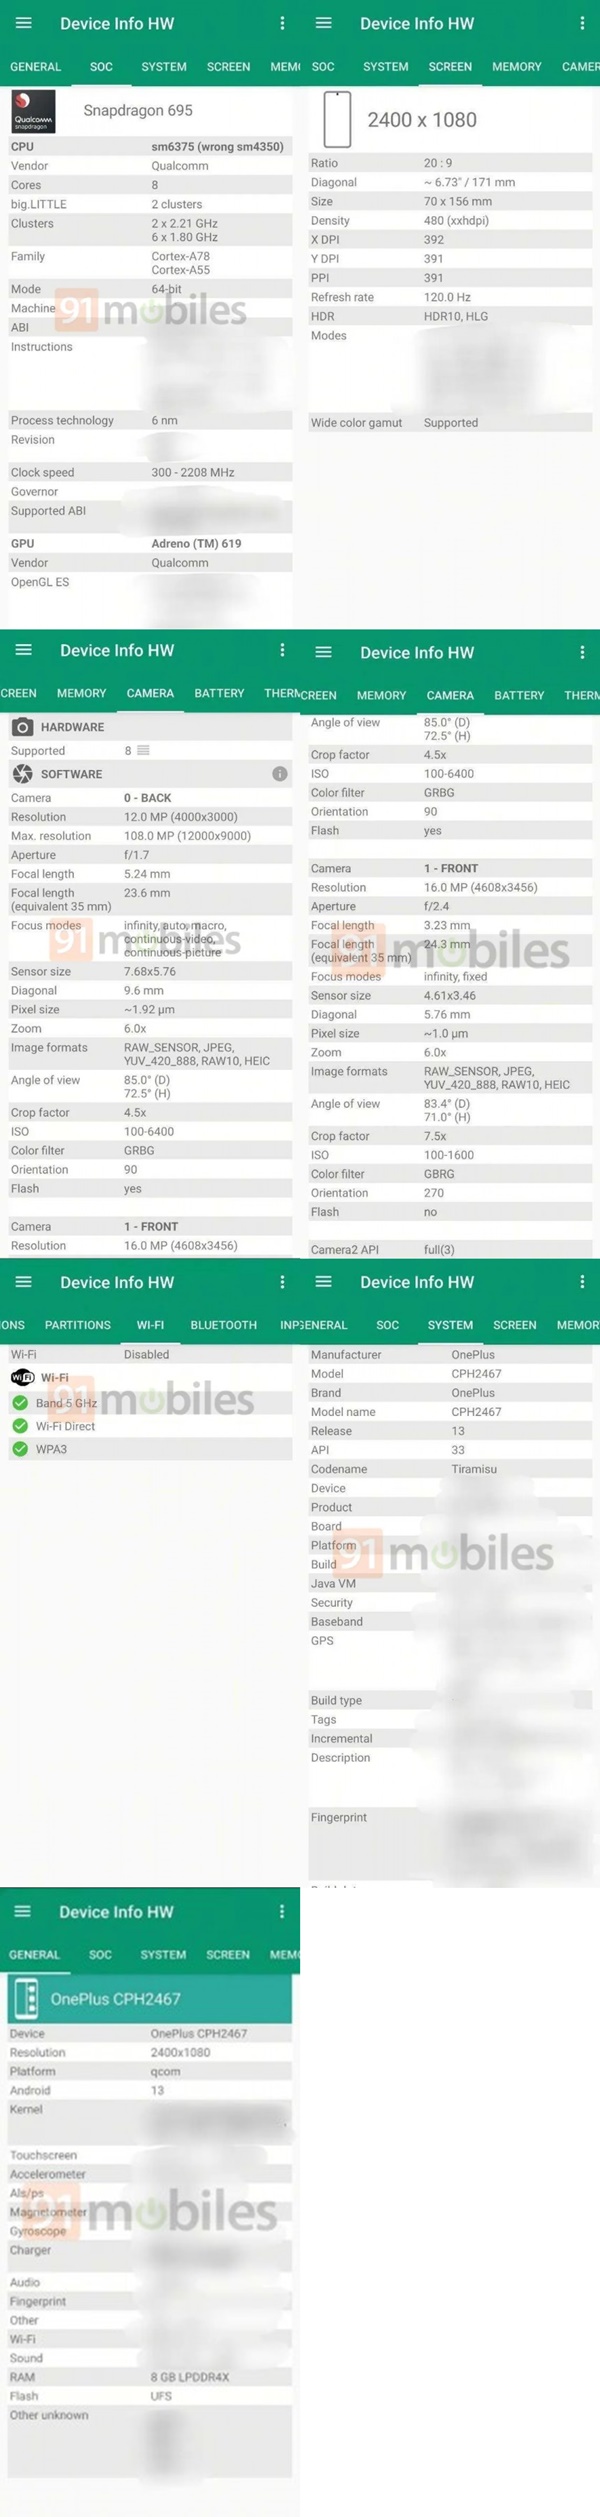
Task: Click the shutter icon beside SOFTWARE heading
Action: [22, 774]
